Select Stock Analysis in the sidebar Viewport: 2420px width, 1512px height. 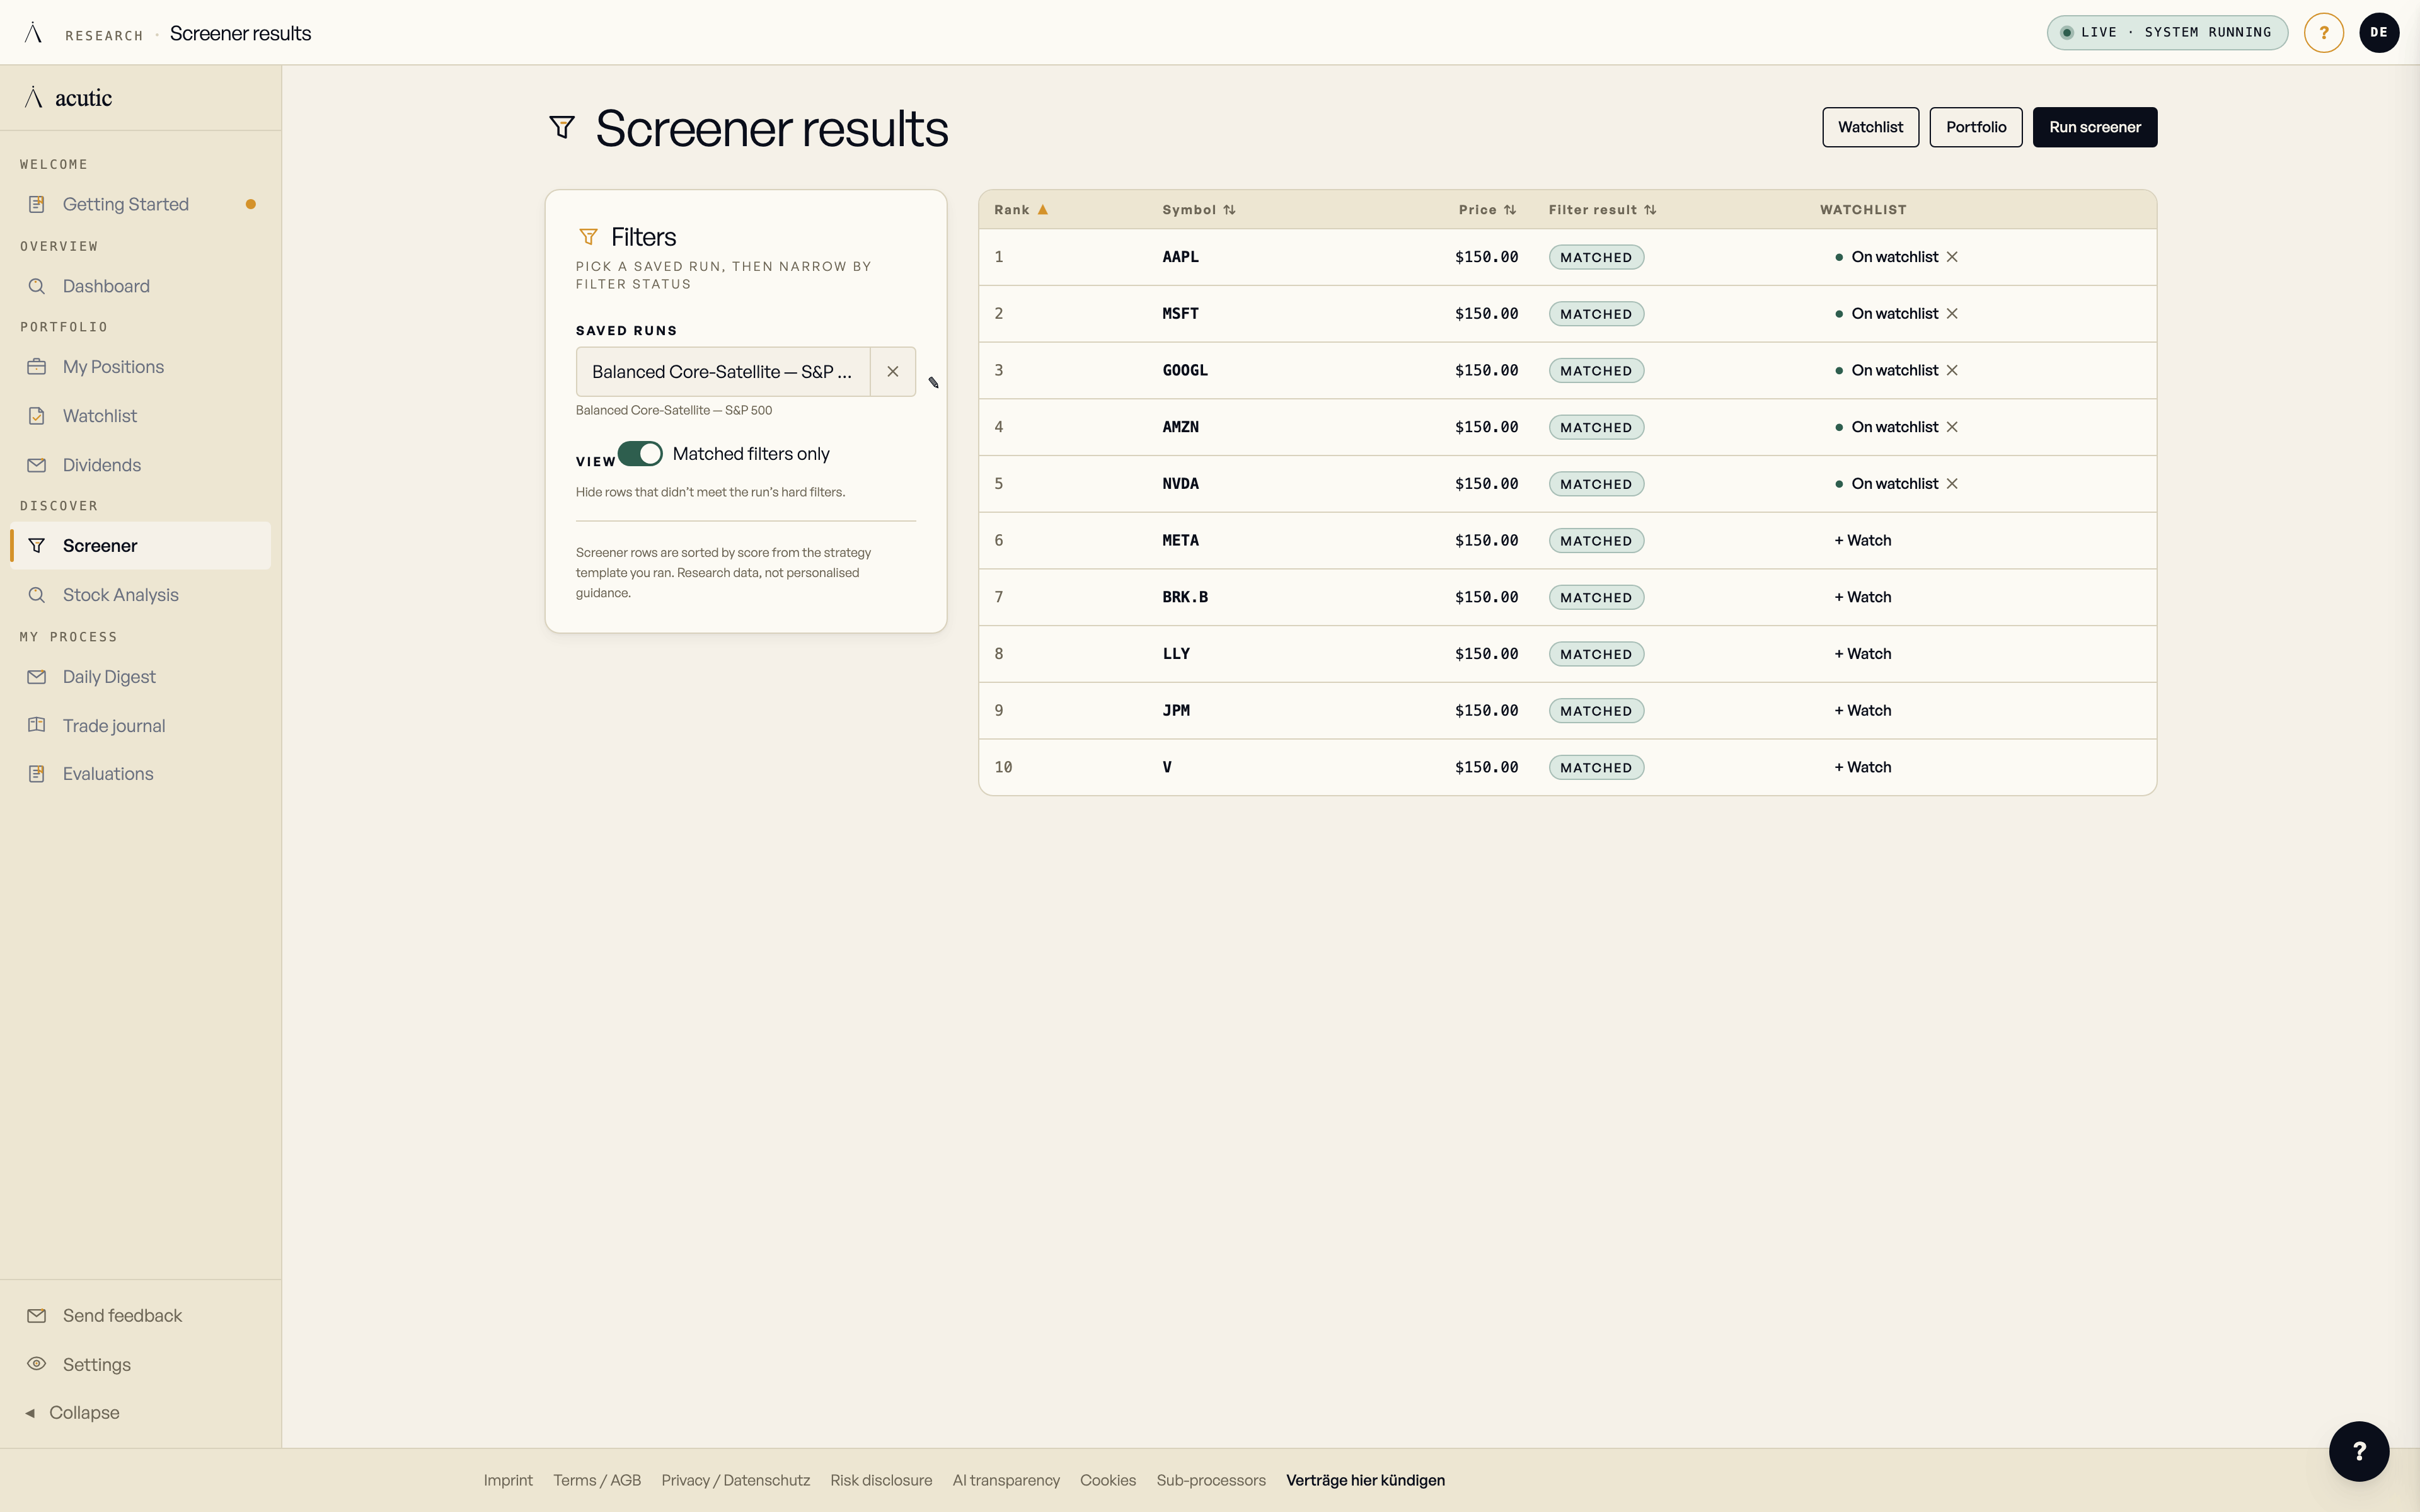tap(140, 595)
